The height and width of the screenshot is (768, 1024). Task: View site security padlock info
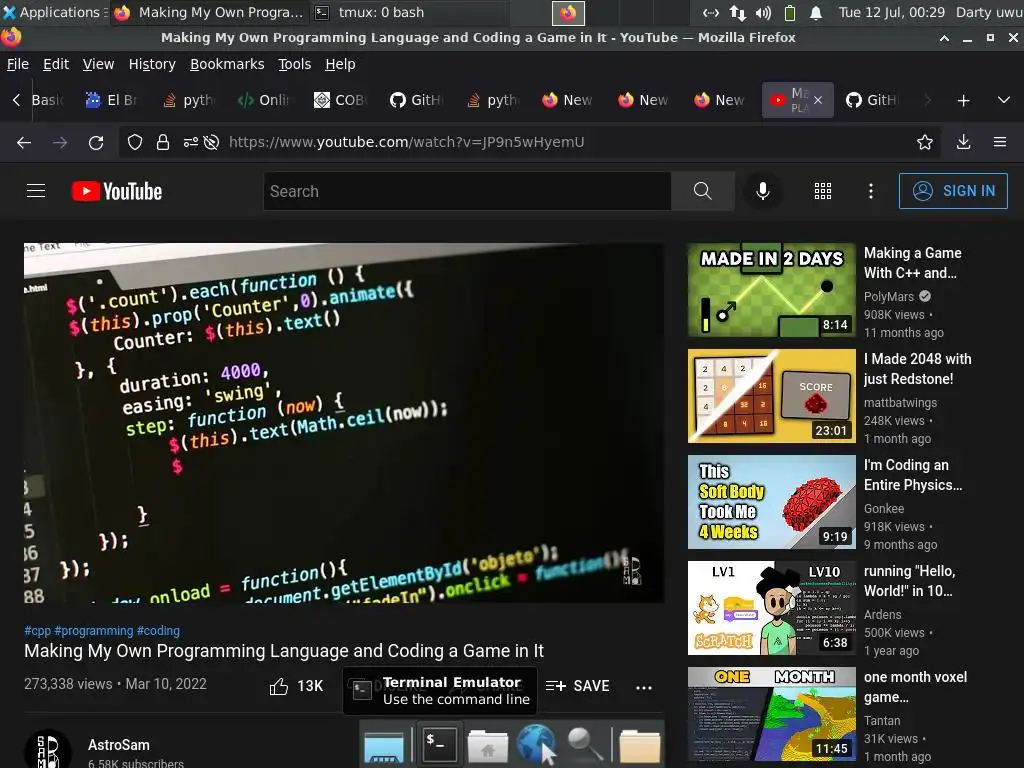point(163,142)
